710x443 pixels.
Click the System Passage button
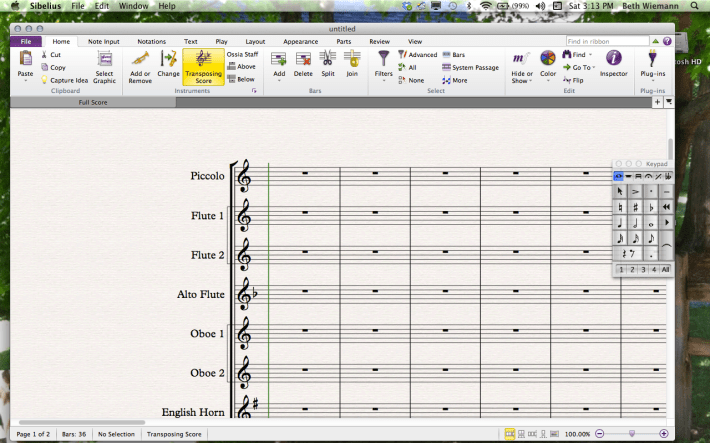[470, 67]
